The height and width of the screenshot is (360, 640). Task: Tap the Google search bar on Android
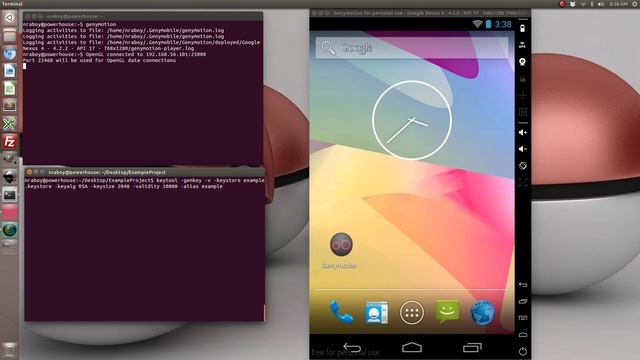(412, 48)
